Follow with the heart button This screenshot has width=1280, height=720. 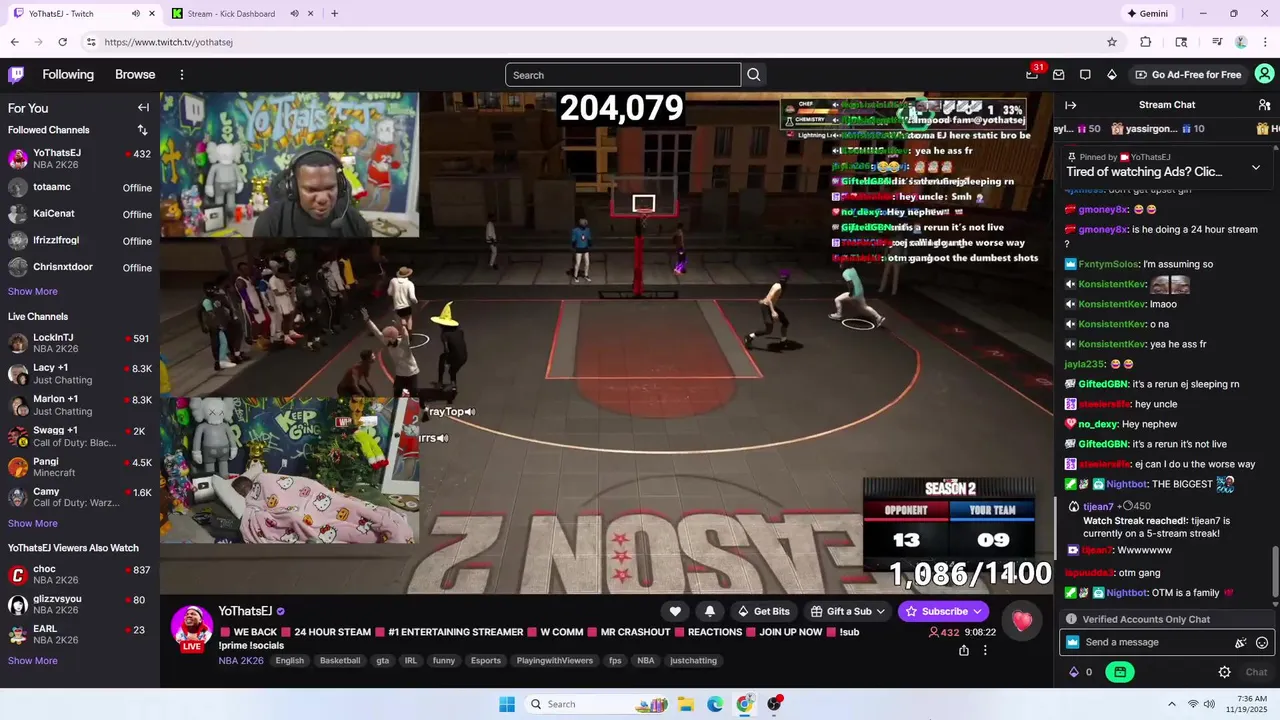pyautogui.click(x=675, y=611)
